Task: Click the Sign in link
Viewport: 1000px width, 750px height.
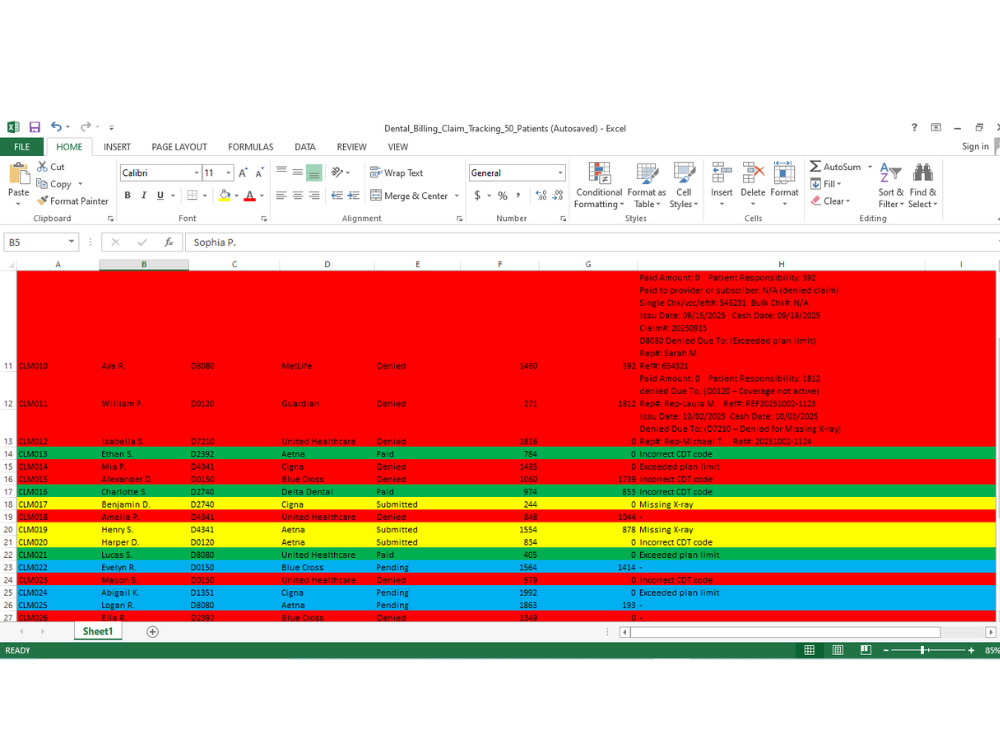Action: click(x=975, y=146)
